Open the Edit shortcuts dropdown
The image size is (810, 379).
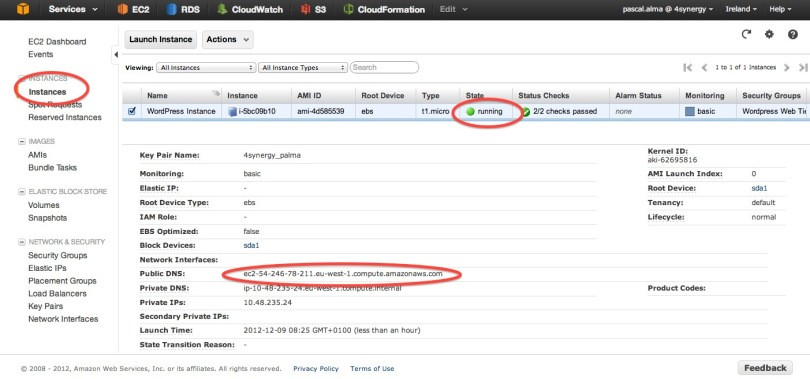tap(454, 9)
